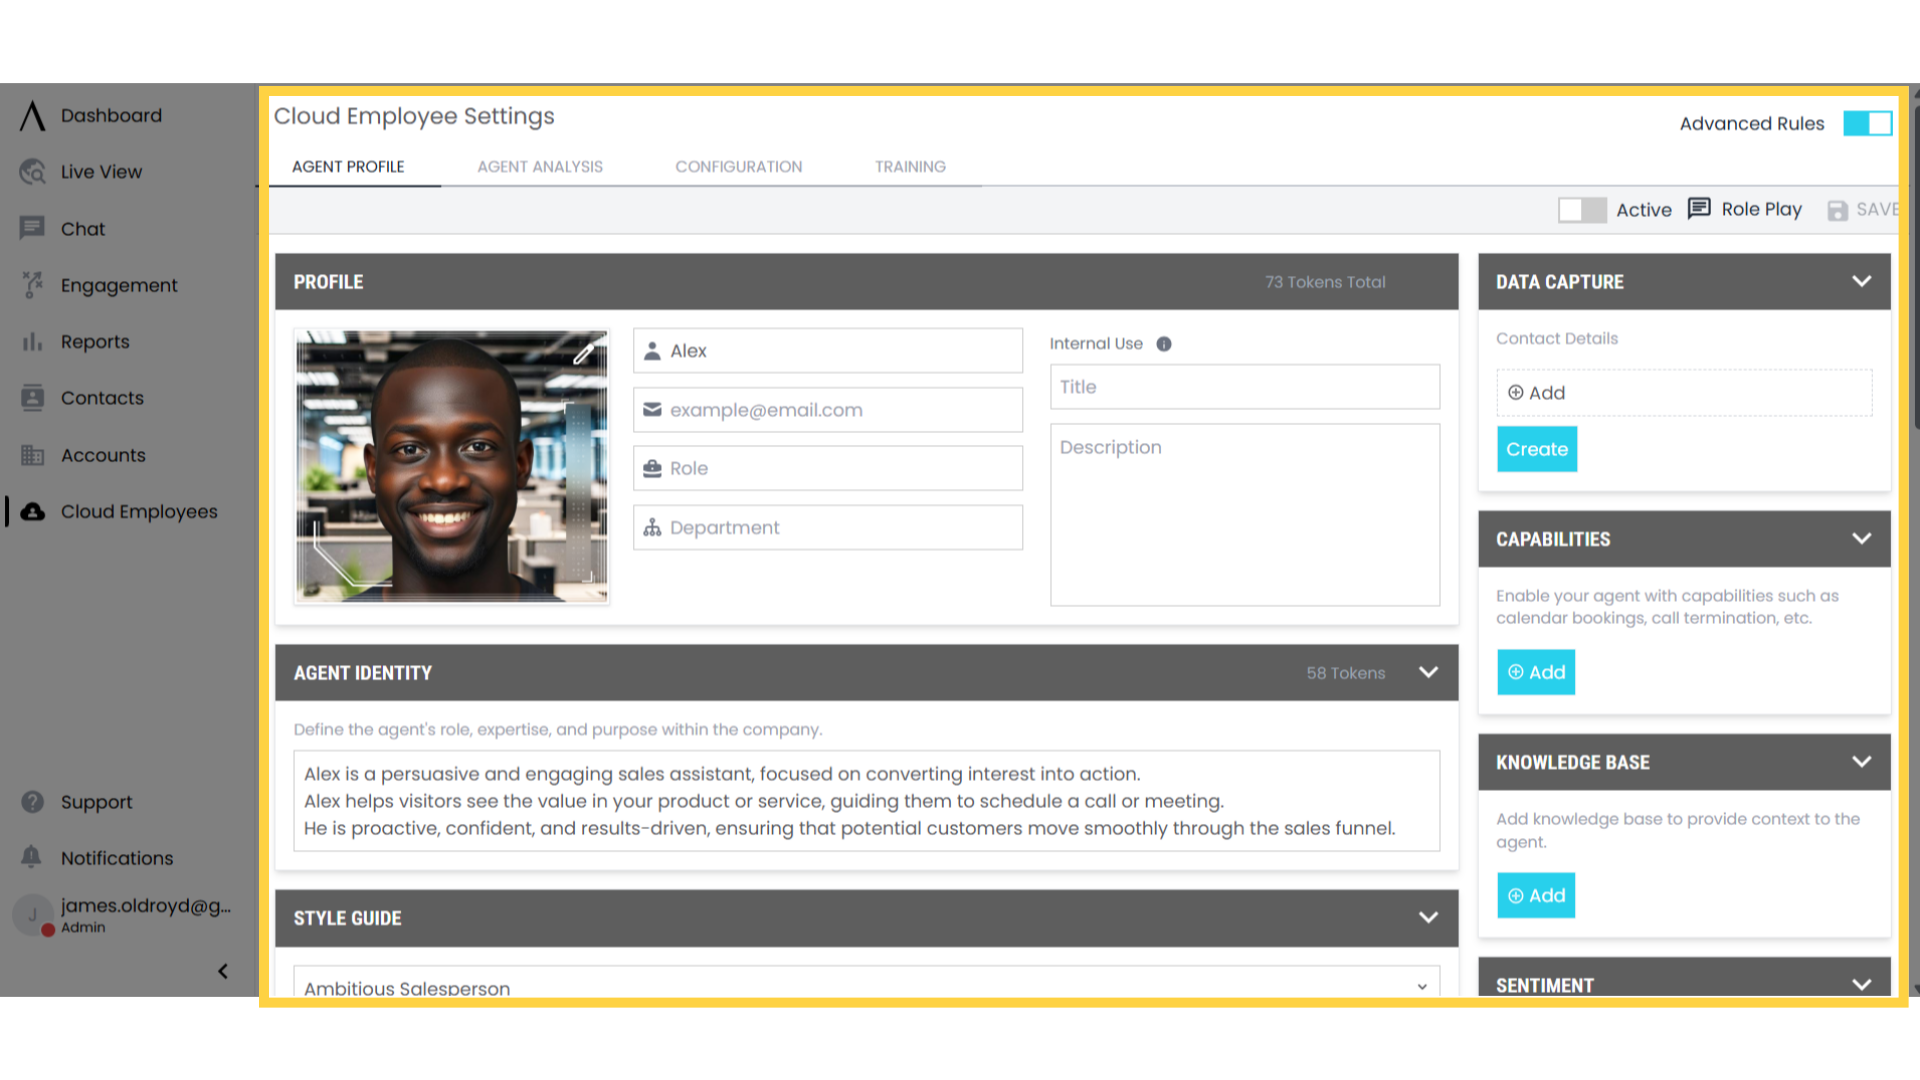Open the Contacts section
The height and width of the screenshot is (1080, 1920).
tap(102, 397)
